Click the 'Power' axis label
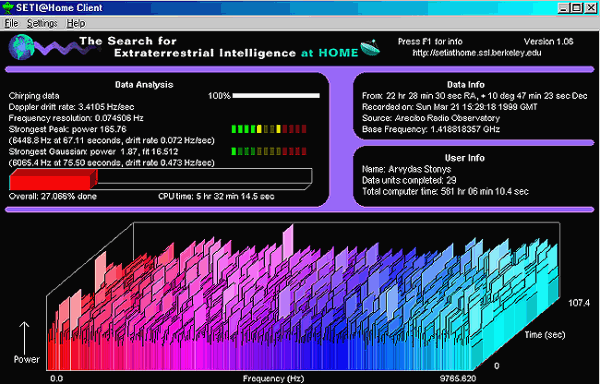 click(x=27, y=360)
